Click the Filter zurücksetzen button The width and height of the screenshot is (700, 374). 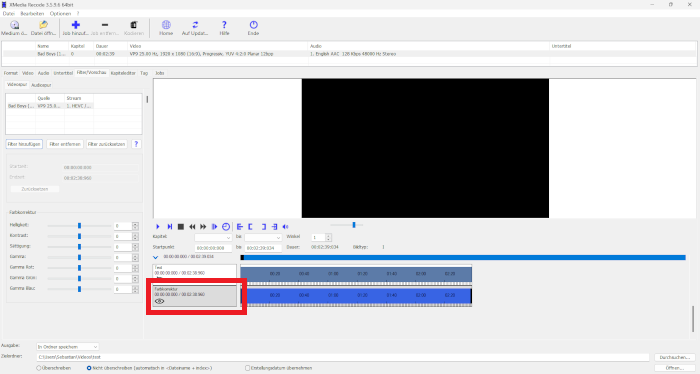tap(106, 144)
